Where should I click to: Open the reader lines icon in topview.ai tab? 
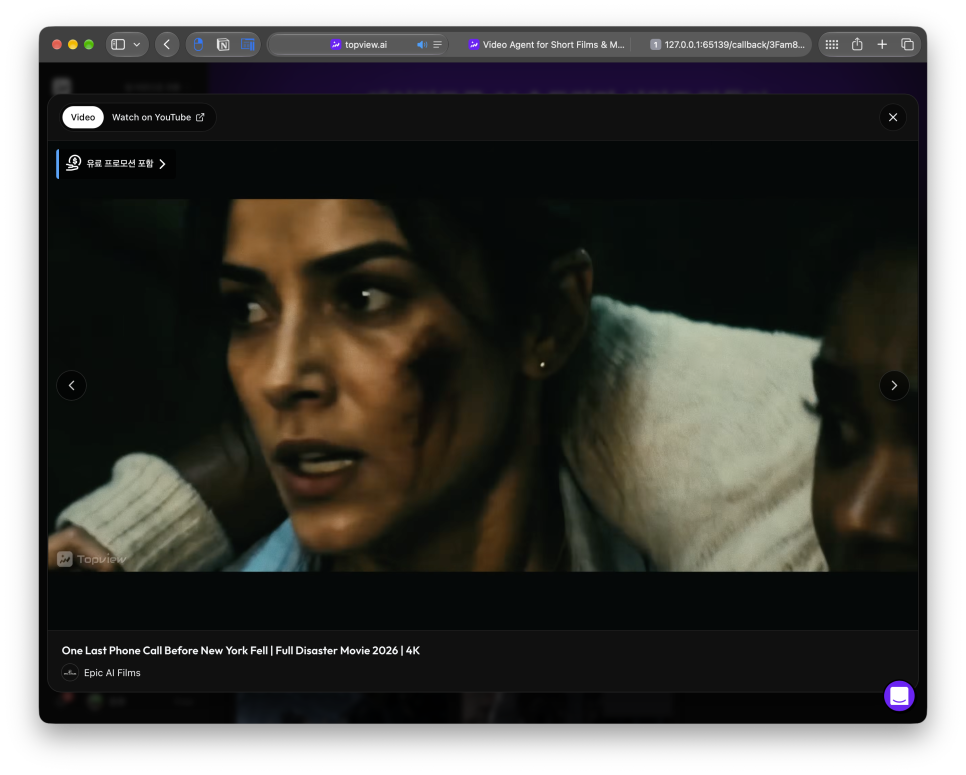(x=437, y=44)
